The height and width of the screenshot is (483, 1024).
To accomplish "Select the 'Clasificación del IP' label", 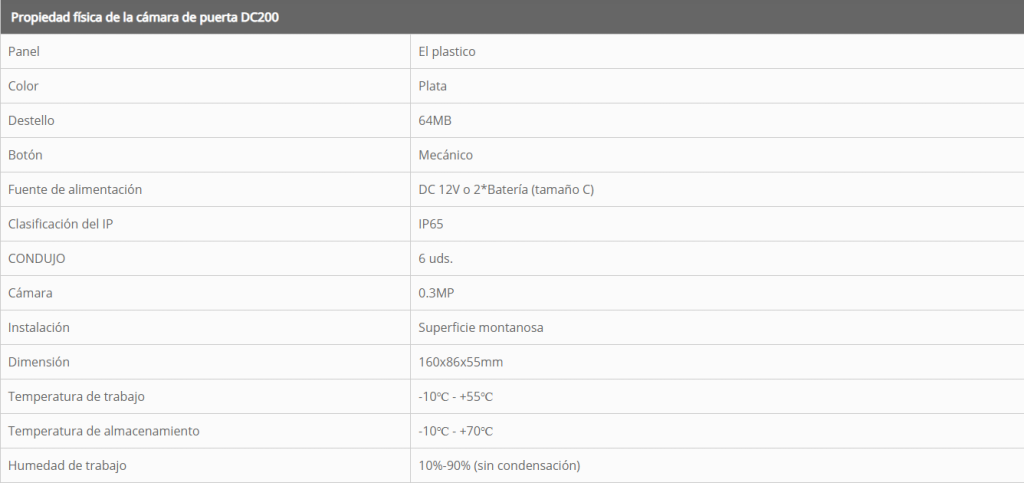I will click(61, 224).
